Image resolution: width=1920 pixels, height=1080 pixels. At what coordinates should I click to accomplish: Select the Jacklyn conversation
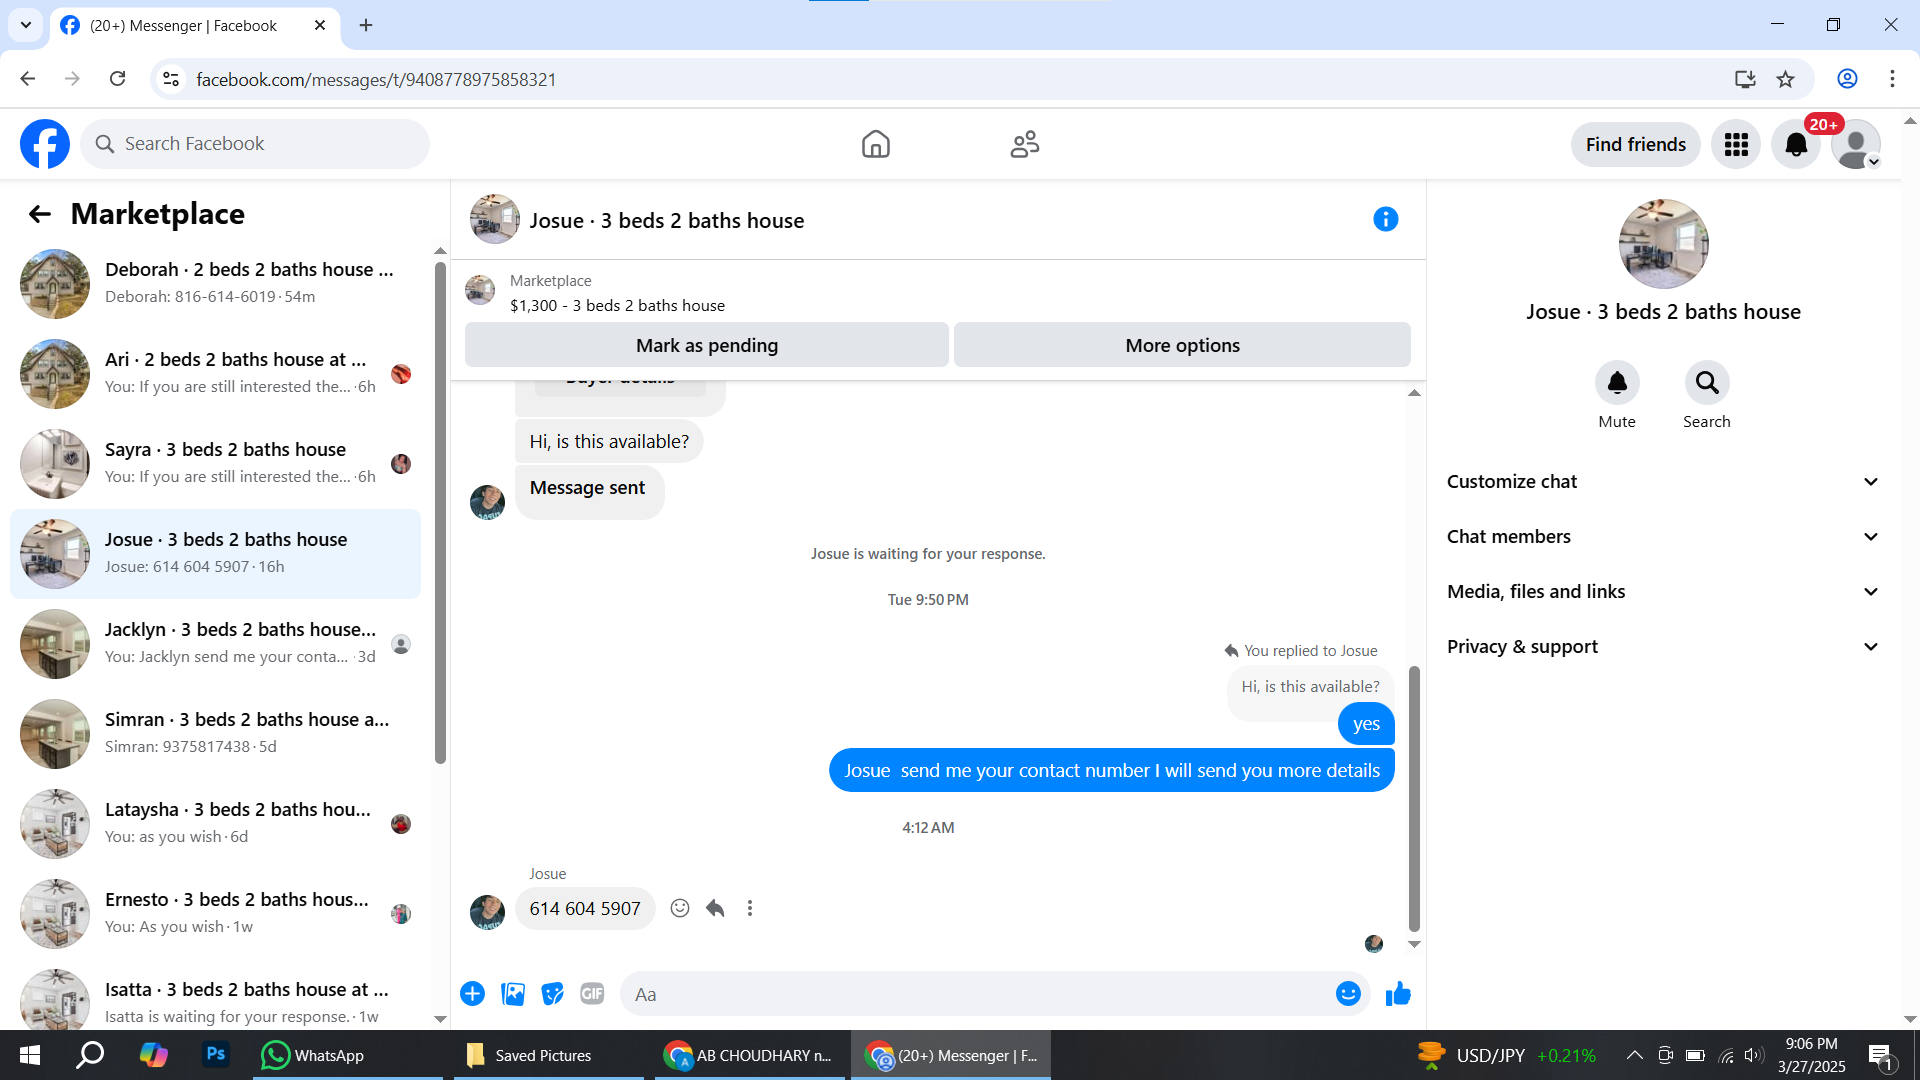tap(216, 644)
